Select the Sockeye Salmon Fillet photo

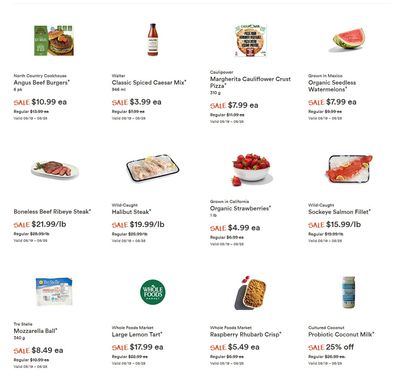tap(349, 169)
